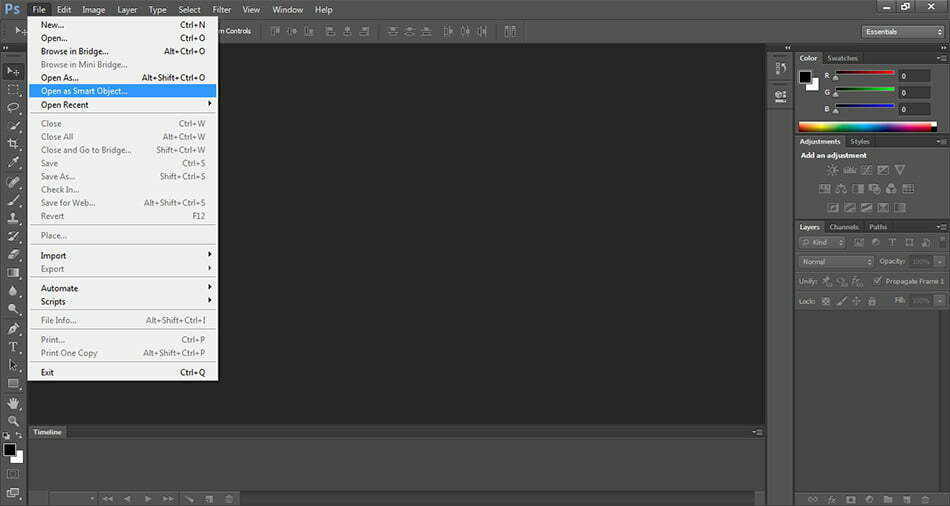Add a Brightness/Contrast adjustment

[x=833, y=170]
